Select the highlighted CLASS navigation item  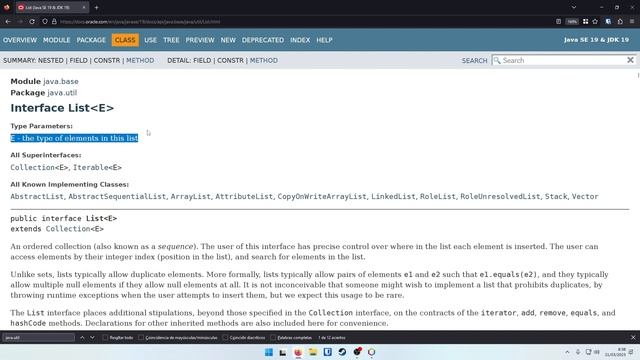125,40
